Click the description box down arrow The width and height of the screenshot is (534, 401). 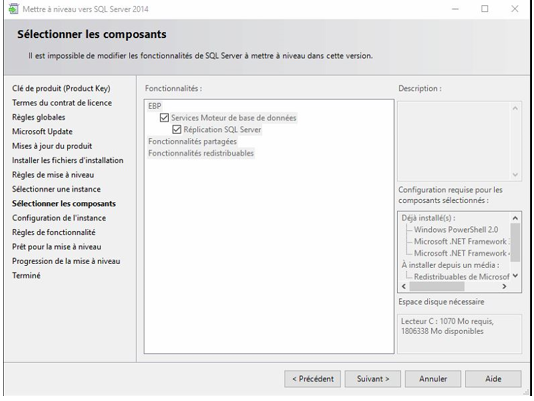515,174
